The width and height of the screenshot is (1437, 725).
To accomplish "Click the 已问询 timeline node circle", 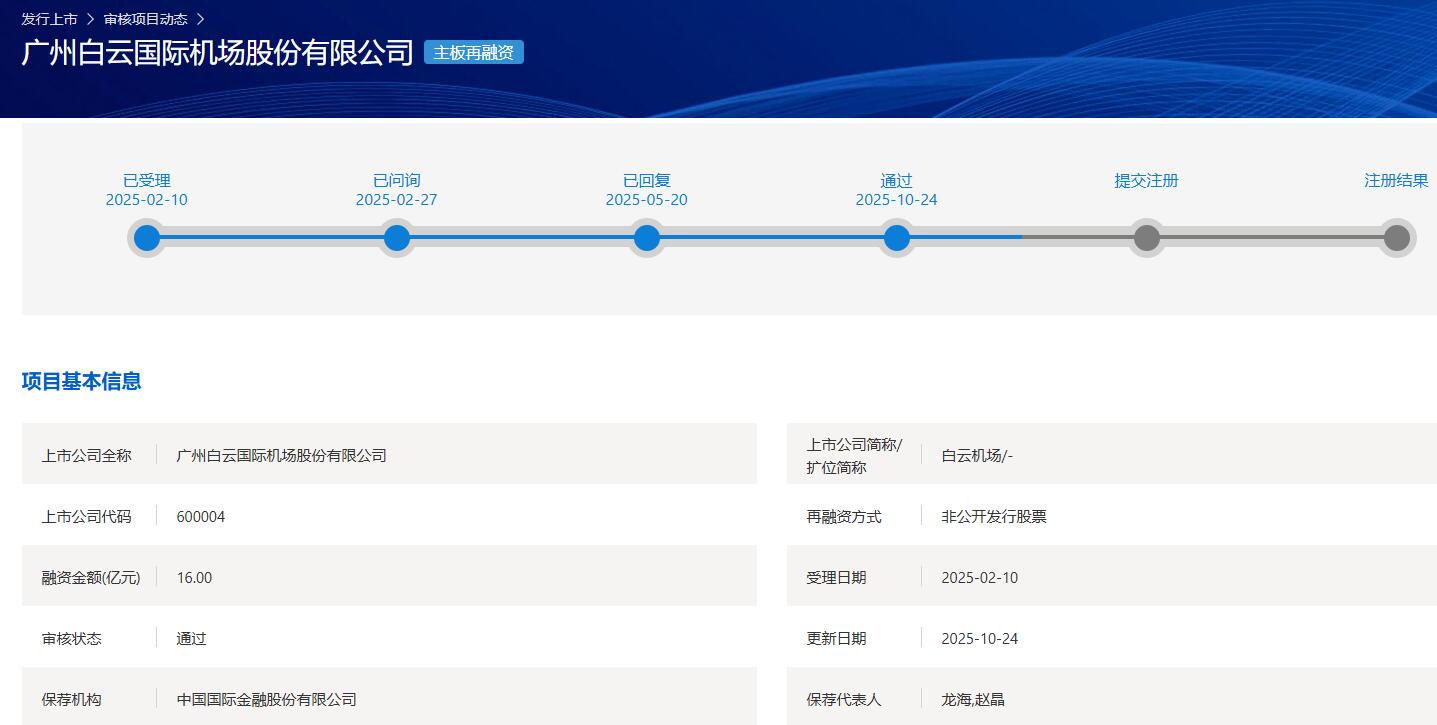I will [397, 238].
